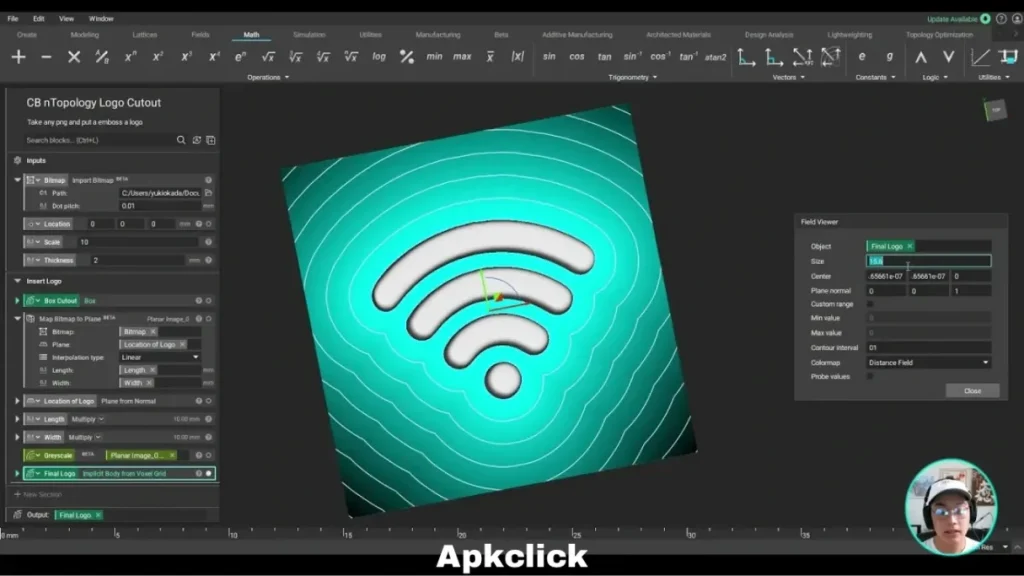Click the Close button in Field Viewer
Image resolution: width=1024 pixels, height=576 pixels.
971,390
